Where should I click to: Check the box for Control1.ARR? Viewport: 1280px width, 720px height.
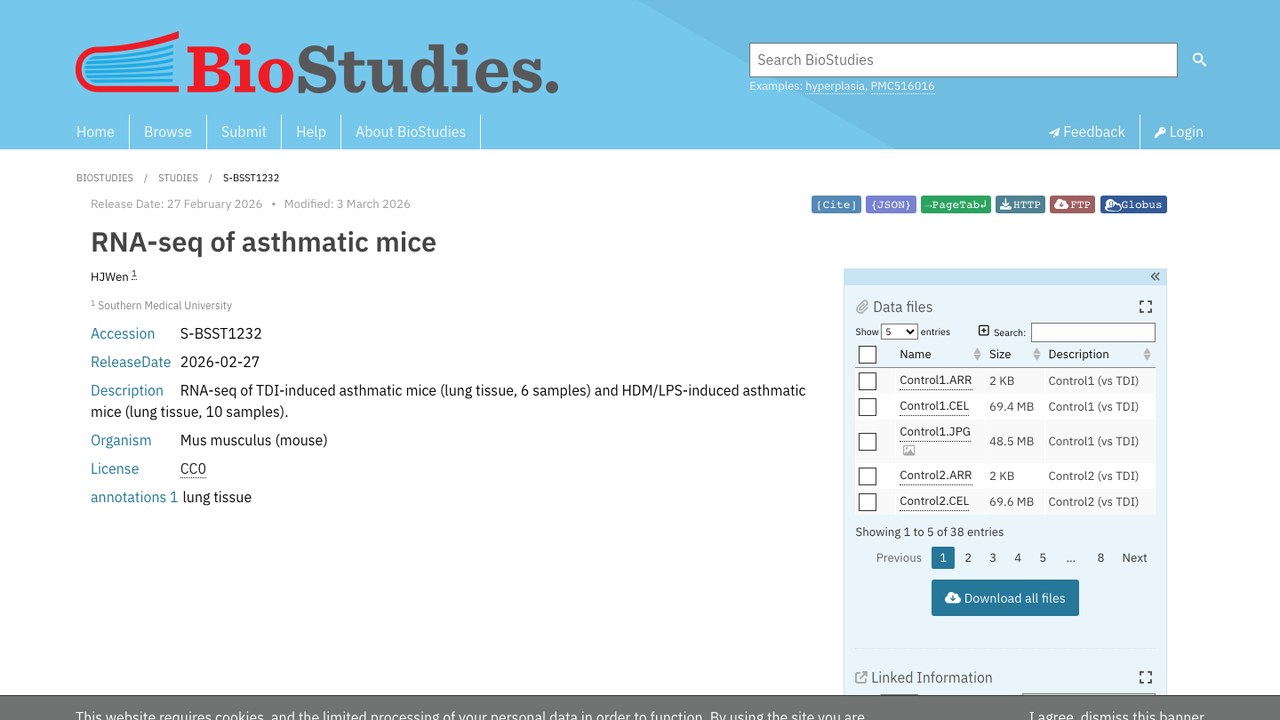coord(867,381)
